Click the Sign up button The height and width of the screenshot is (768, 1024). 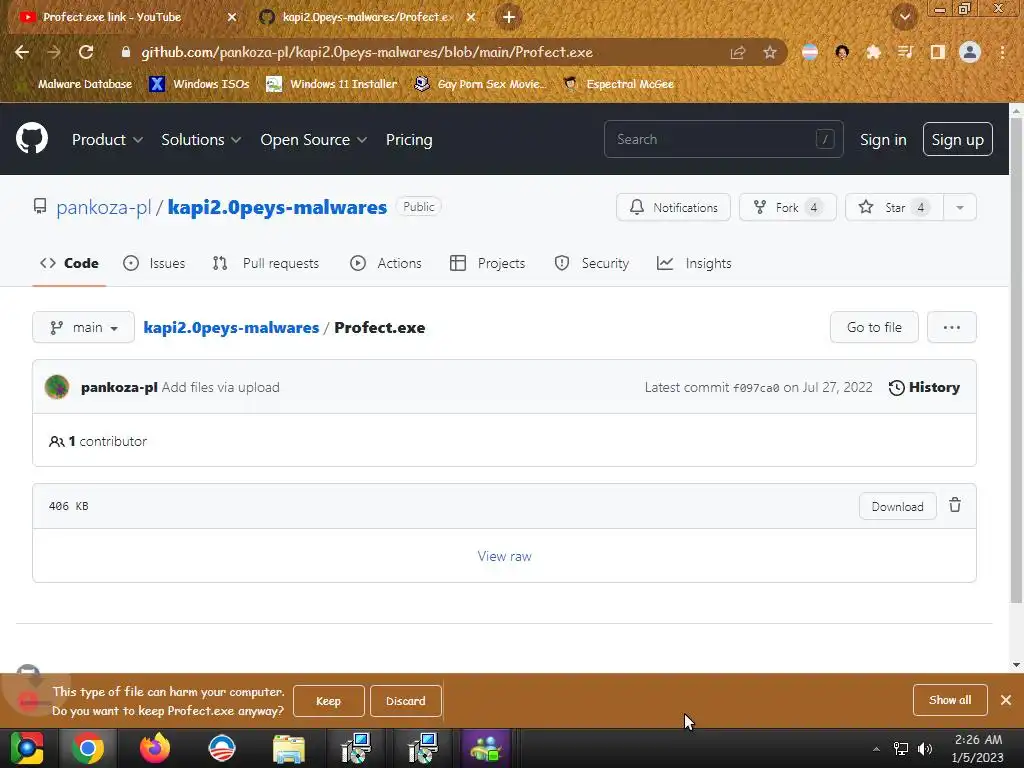coord(957,139)
